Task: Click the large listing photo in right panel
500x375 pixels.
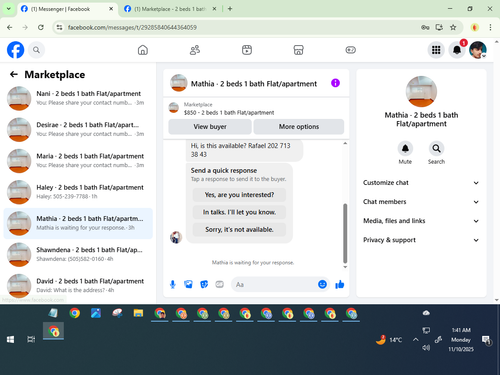Action: coord(421,92)
